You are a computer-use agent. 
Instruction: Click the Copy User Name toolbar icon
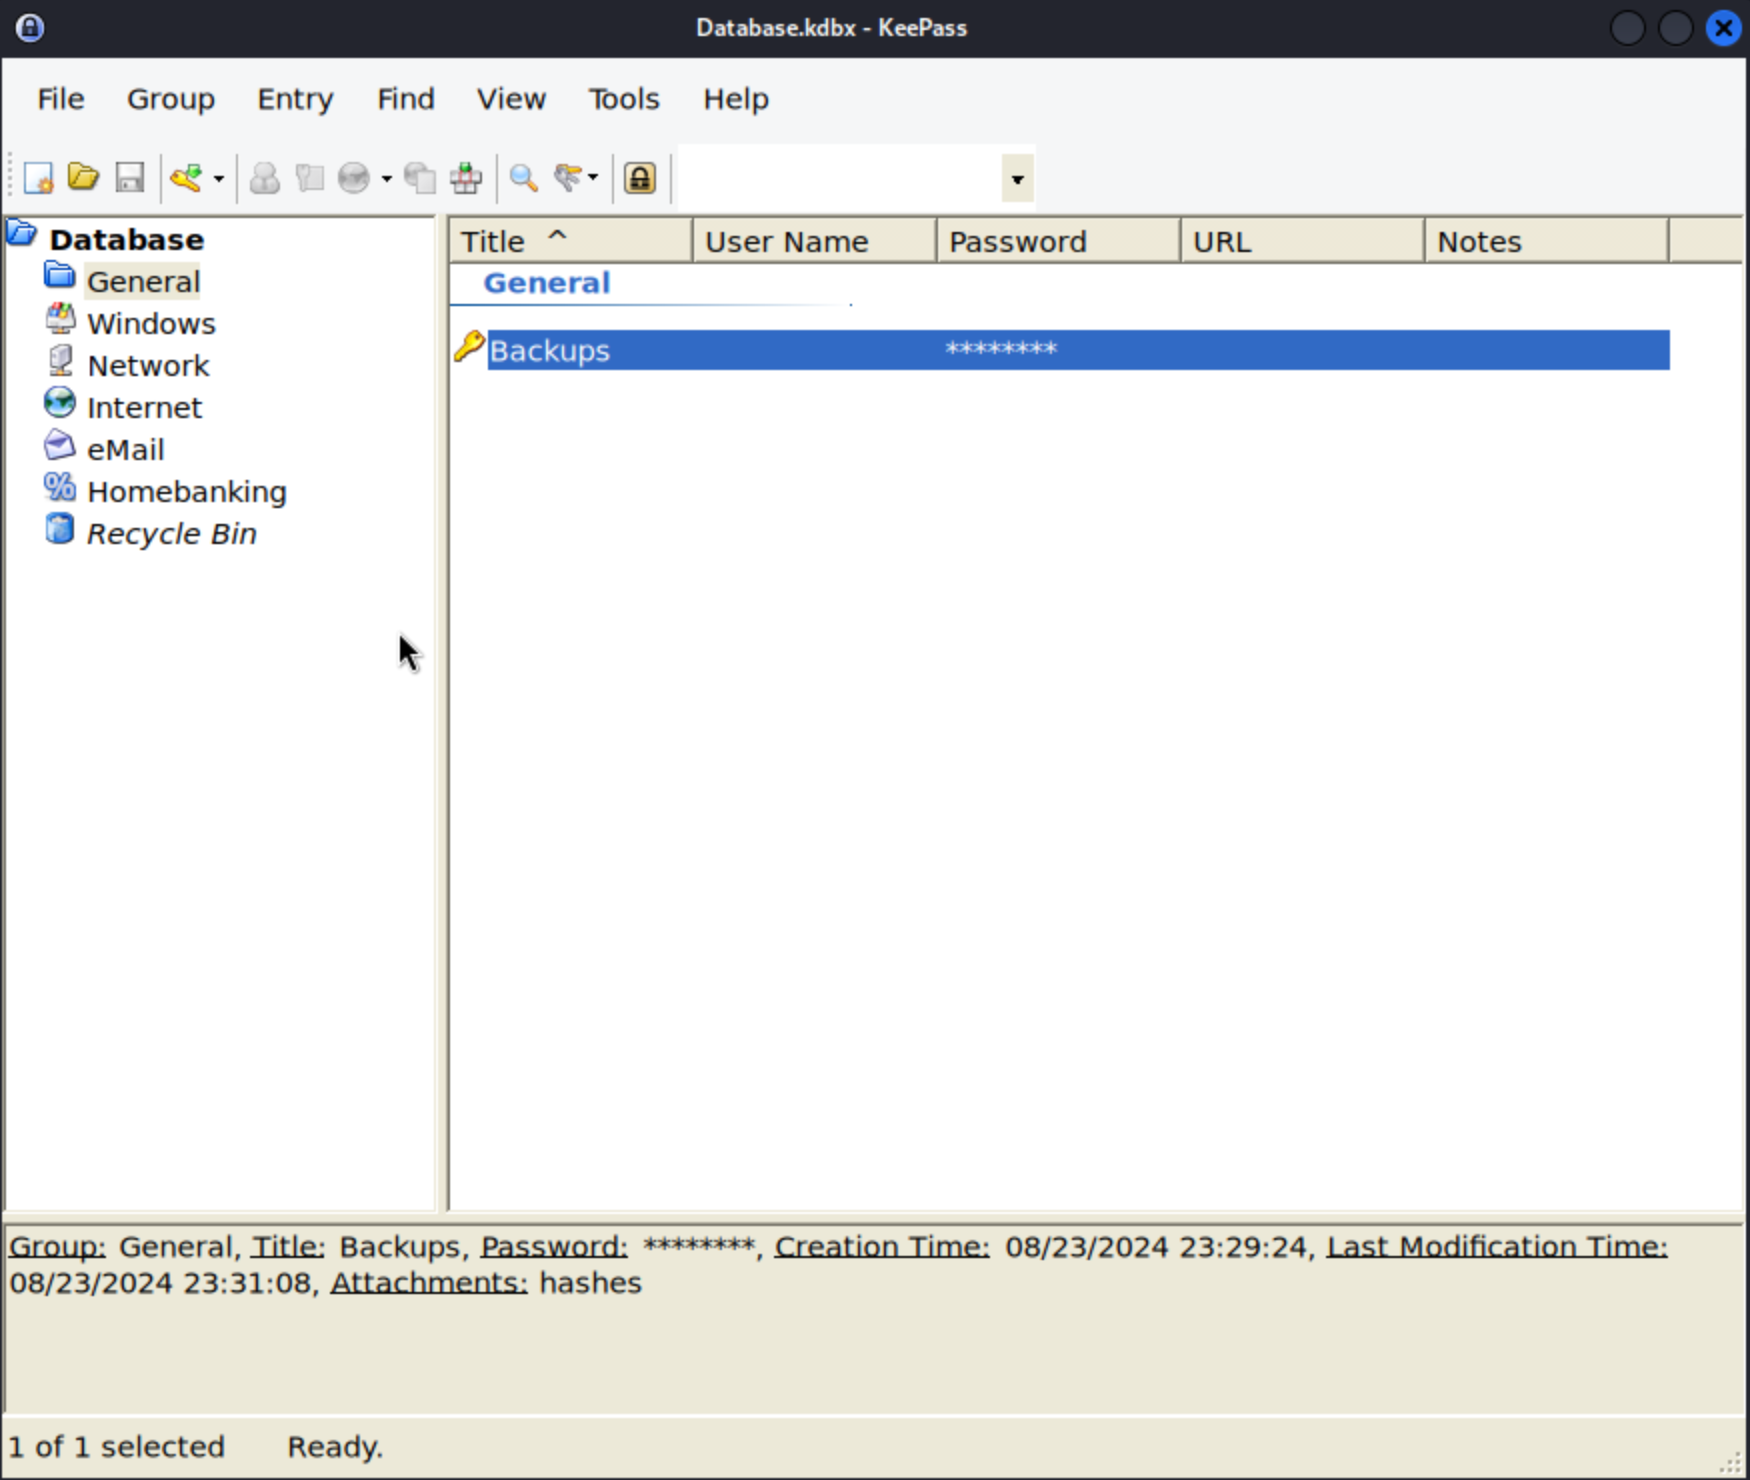point(265,178)
